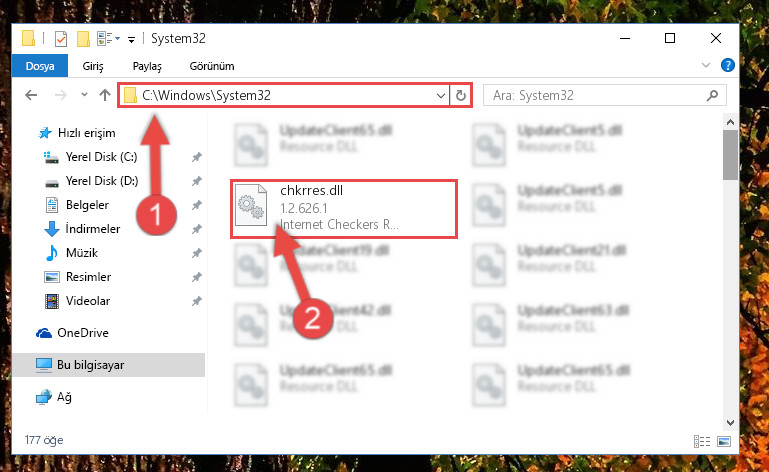Open the recent locations dropdown arrow
The image size is (769, 472).
pyautogui.click(x=84, y=95)
